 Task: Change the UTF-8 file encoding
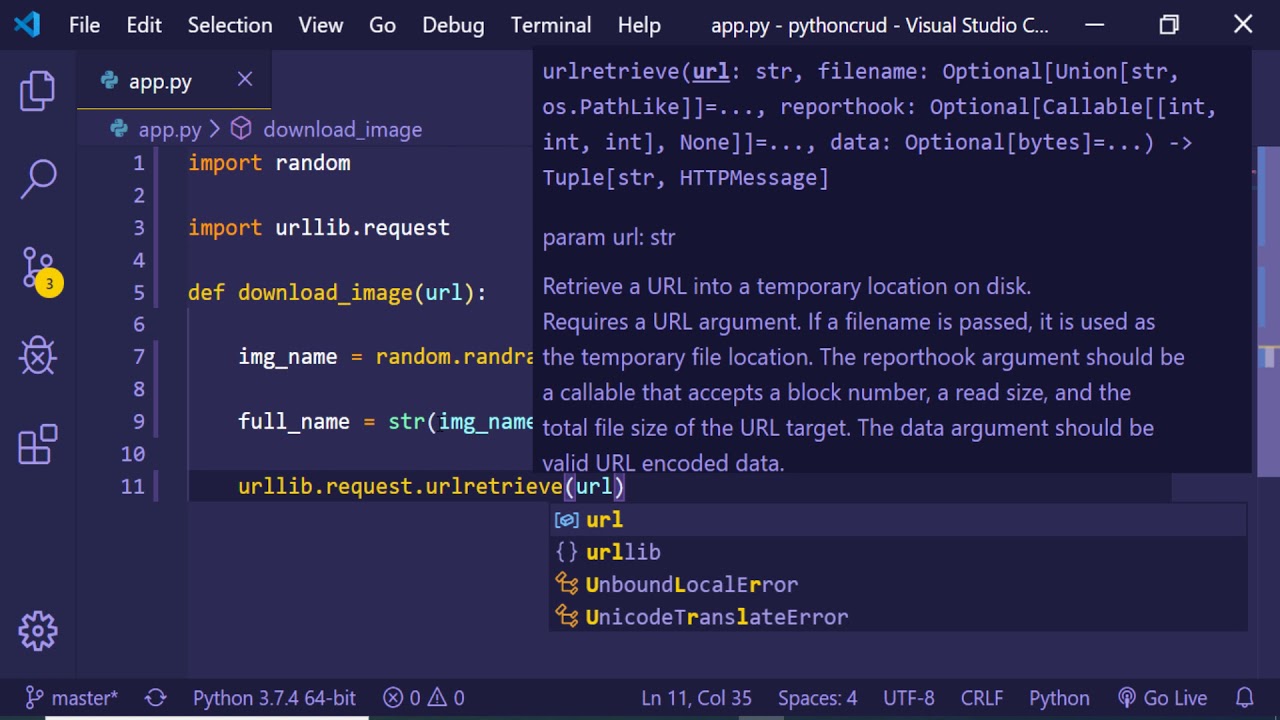tap(908, 698)
